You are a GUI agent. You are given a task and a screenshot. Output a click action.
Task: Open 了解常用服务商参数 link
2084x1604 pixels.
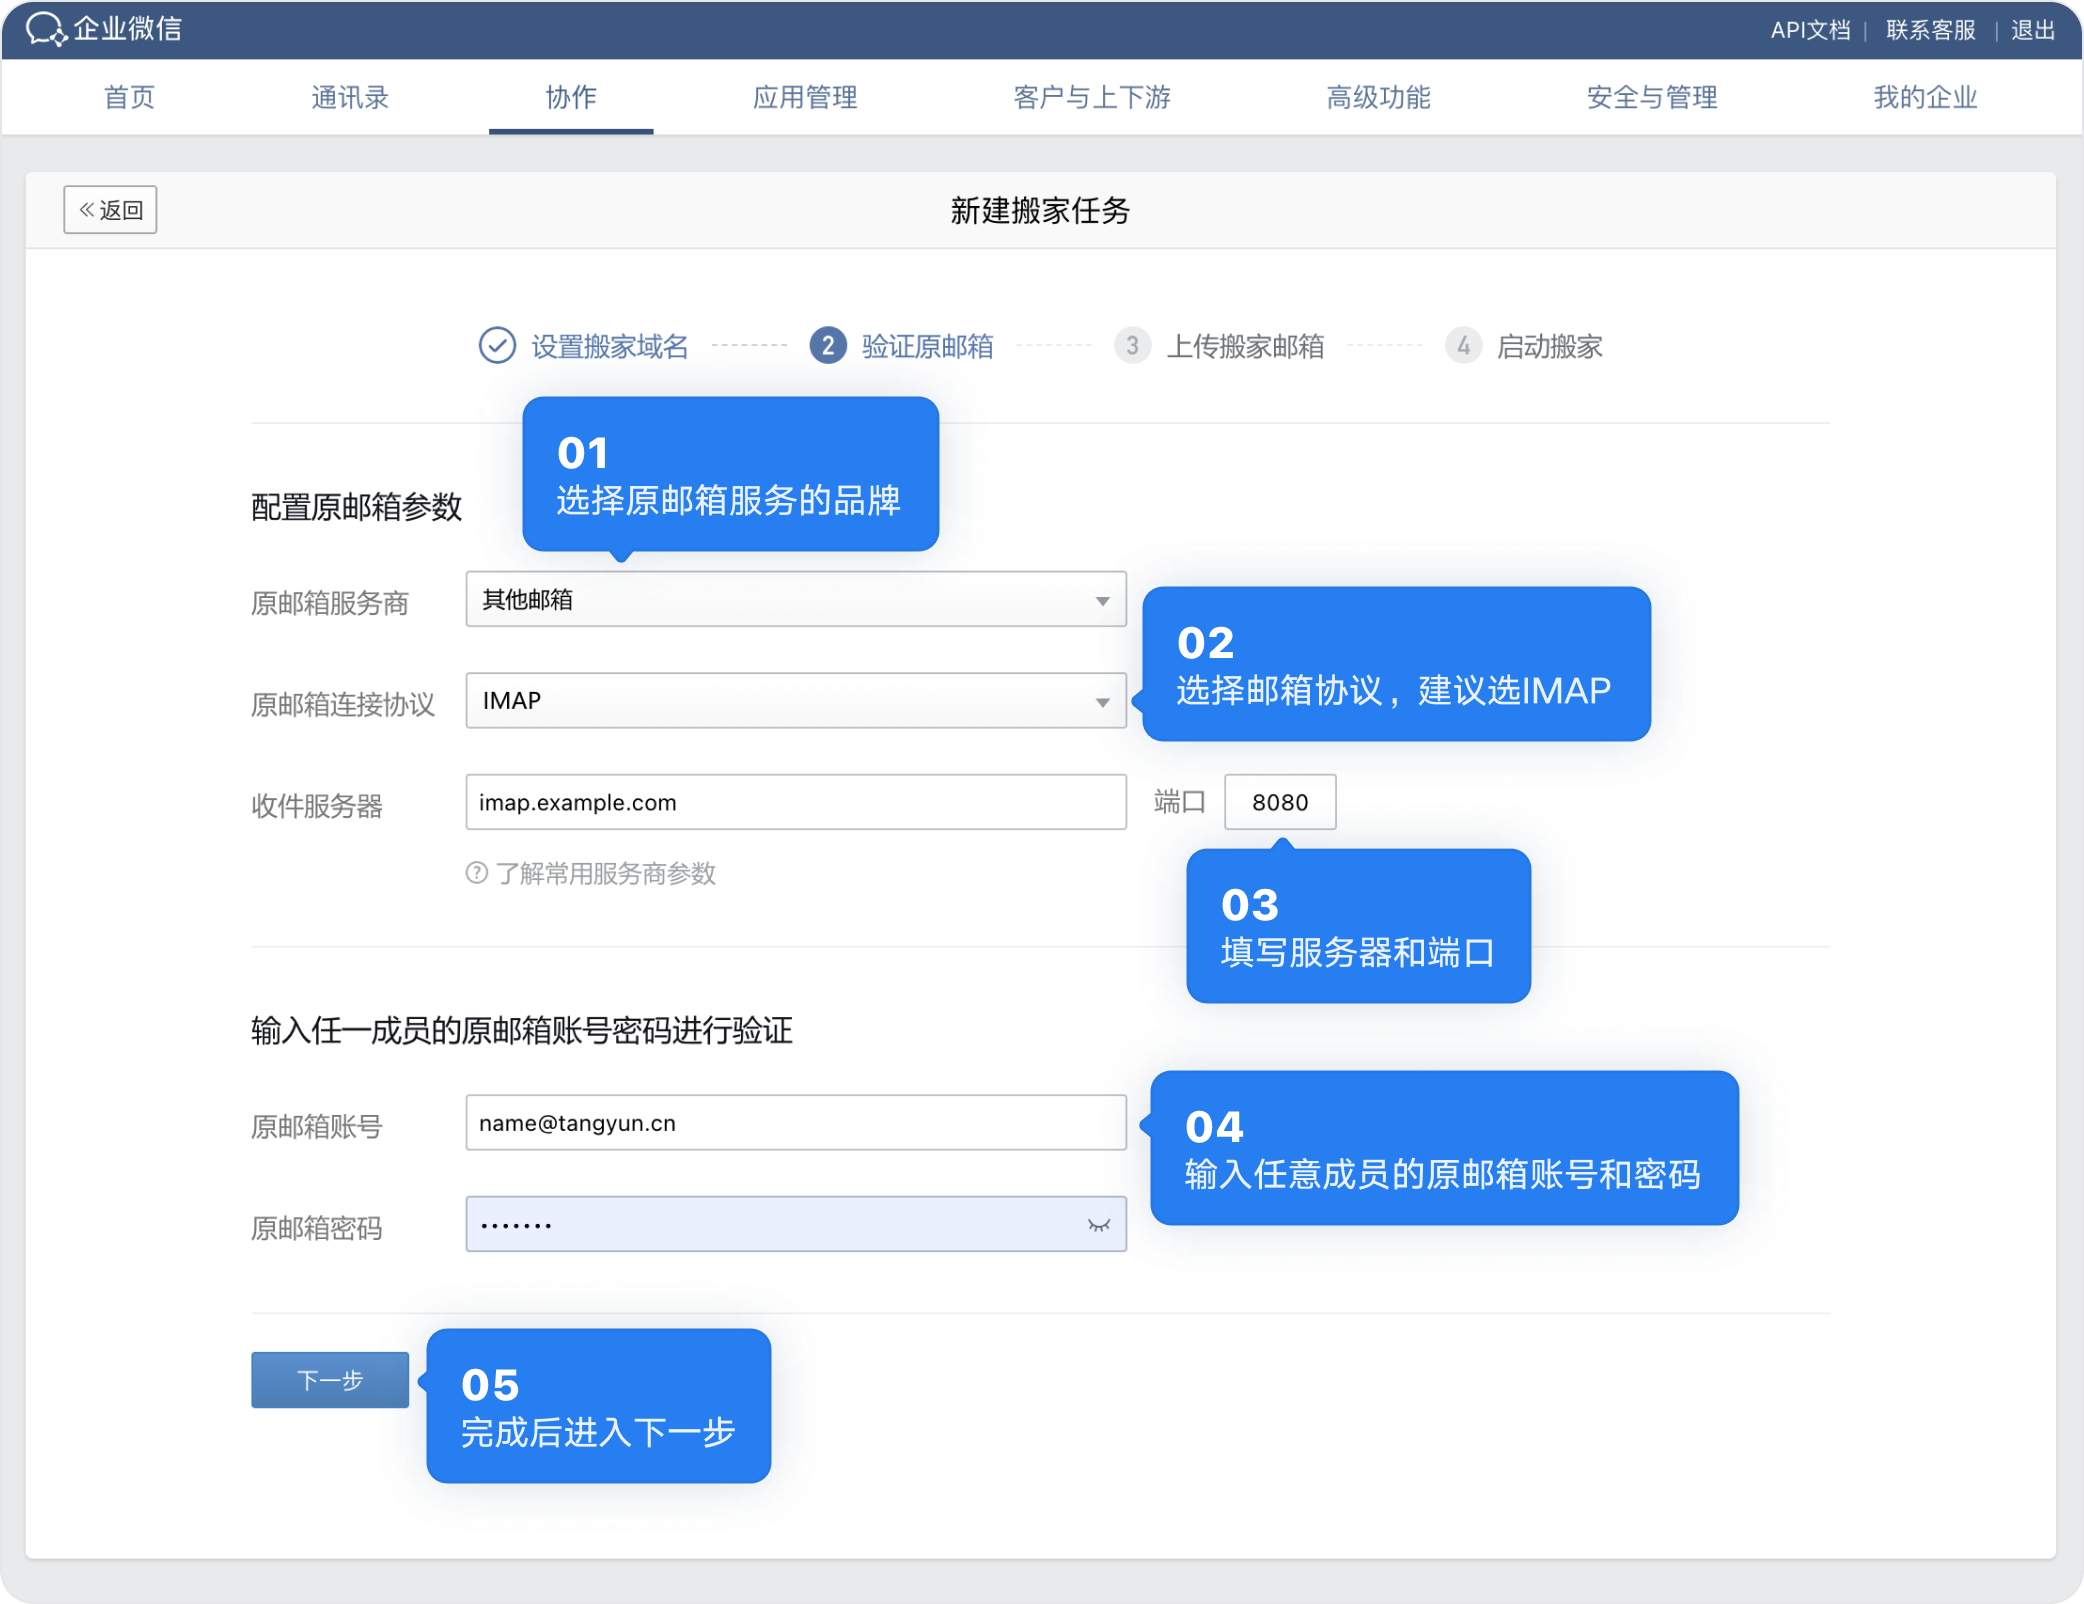tap(605, 874)
